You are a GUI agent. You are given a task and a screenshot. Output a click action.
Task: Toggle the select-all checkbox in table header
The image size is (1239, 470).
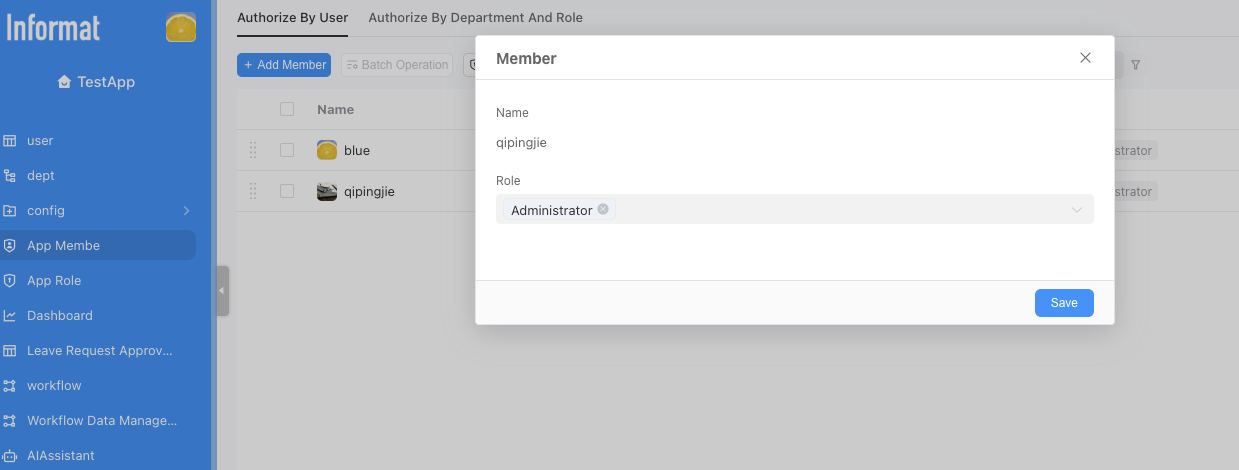click(287, 109)
